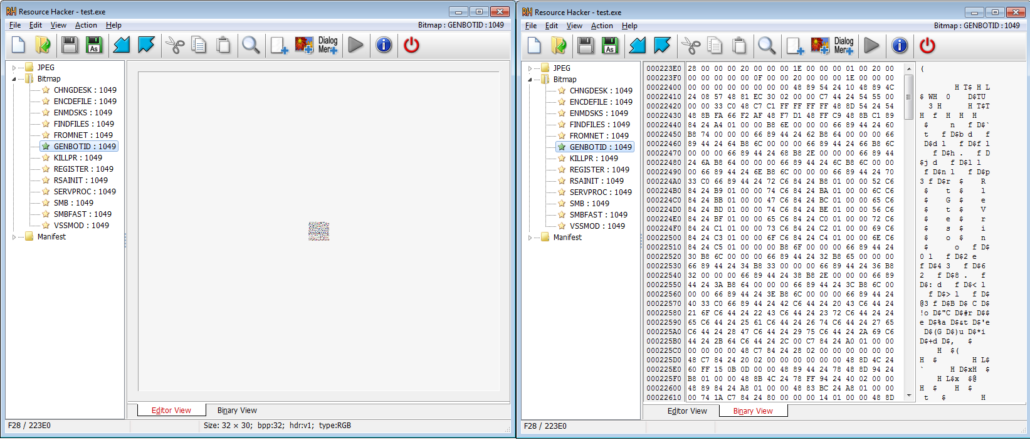The width and height of the screenshot is (1030, 440).
Task: Click Add image resource icon, left window
Action: pyautogui.click(x=303, y=45)
